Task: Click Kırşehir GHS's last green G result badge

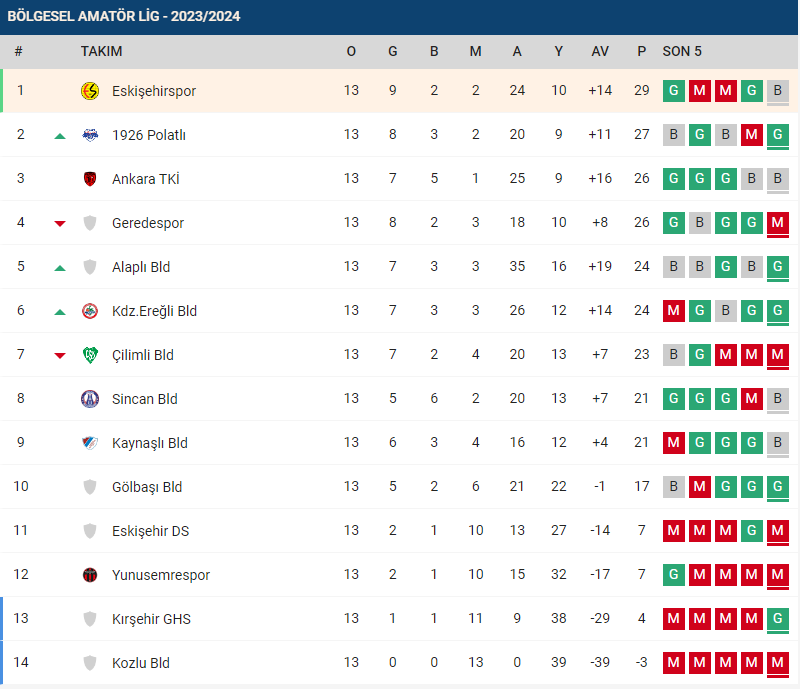Action: pyautogui.click(x=778, y=619)
